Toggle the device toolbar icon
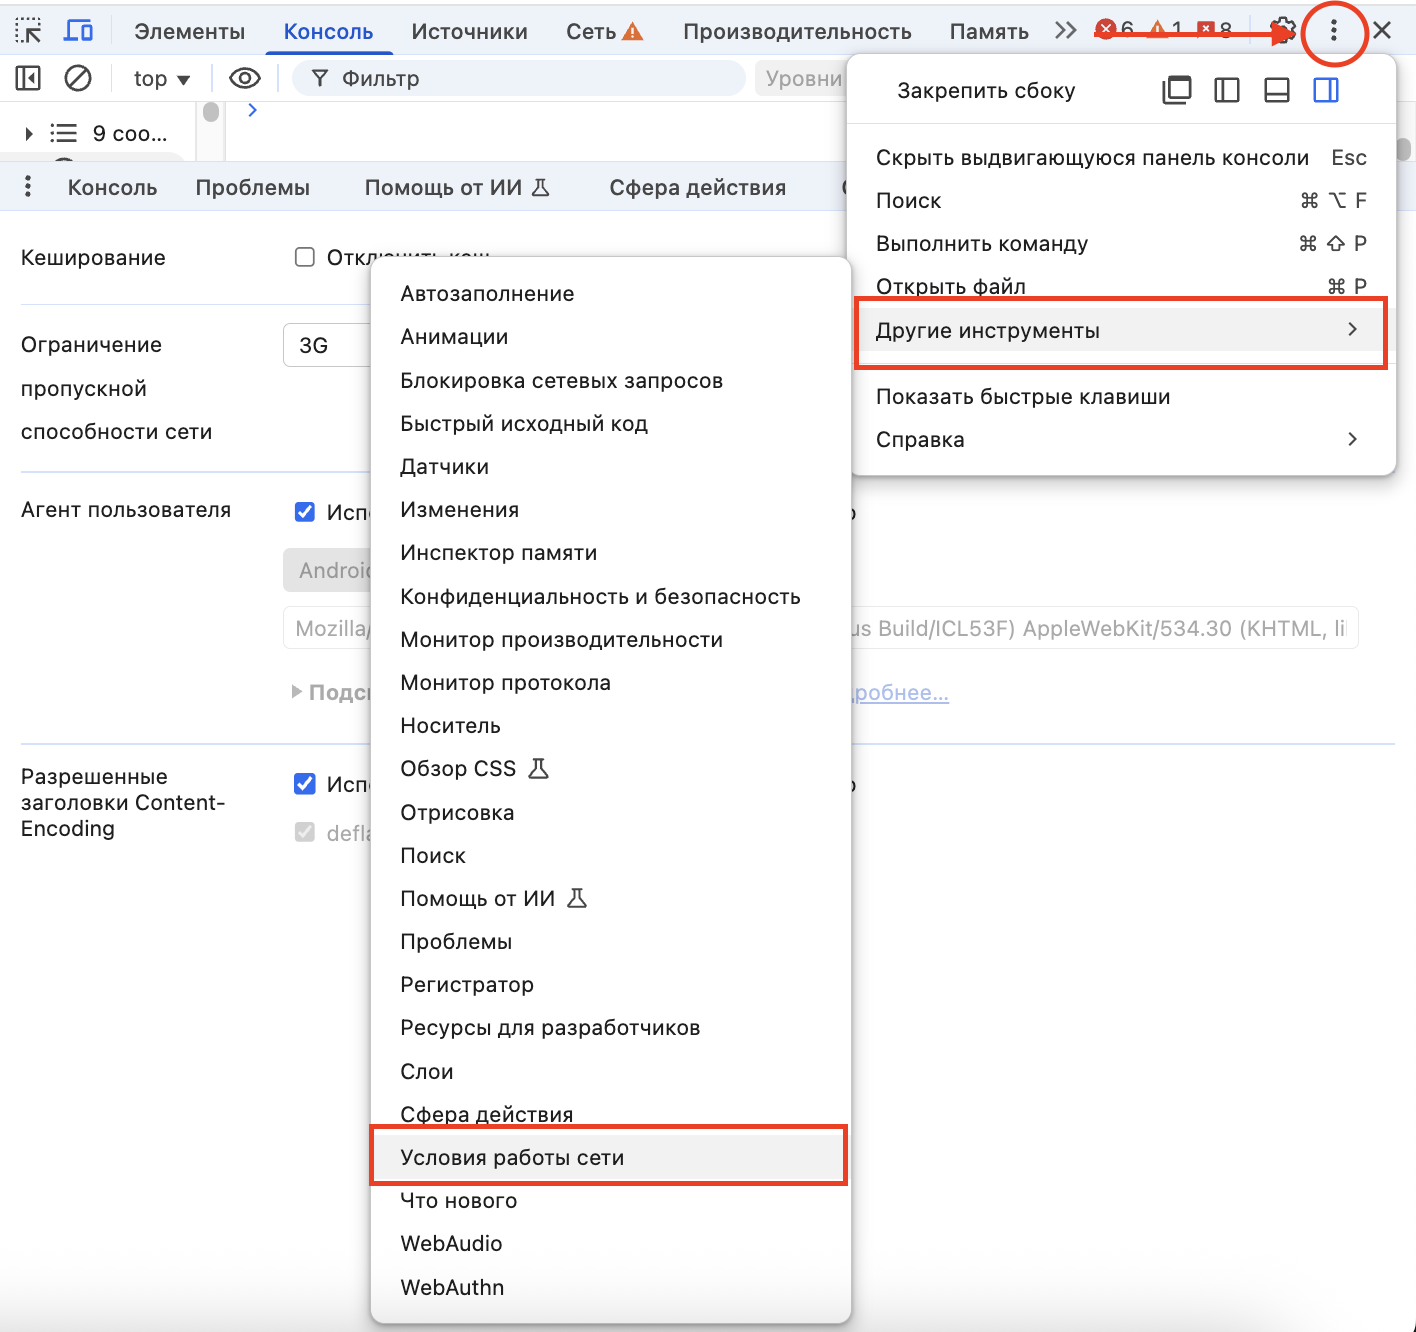Screen dimensions: 1416x1332 [78, 29]
